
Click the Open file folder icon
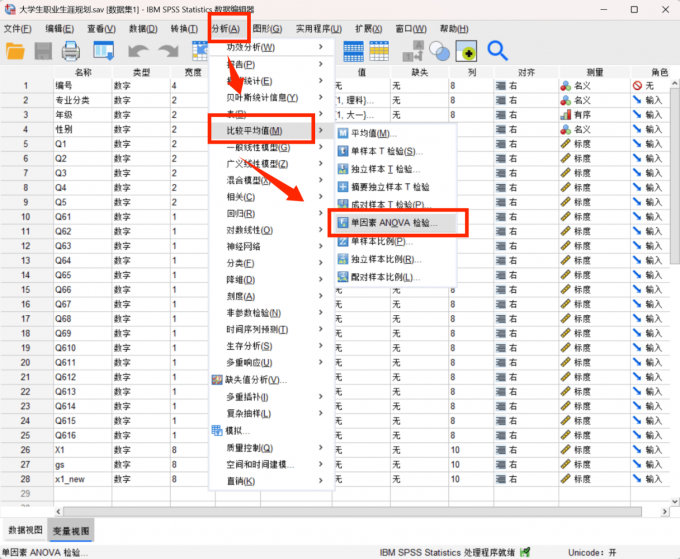point(17,51)
